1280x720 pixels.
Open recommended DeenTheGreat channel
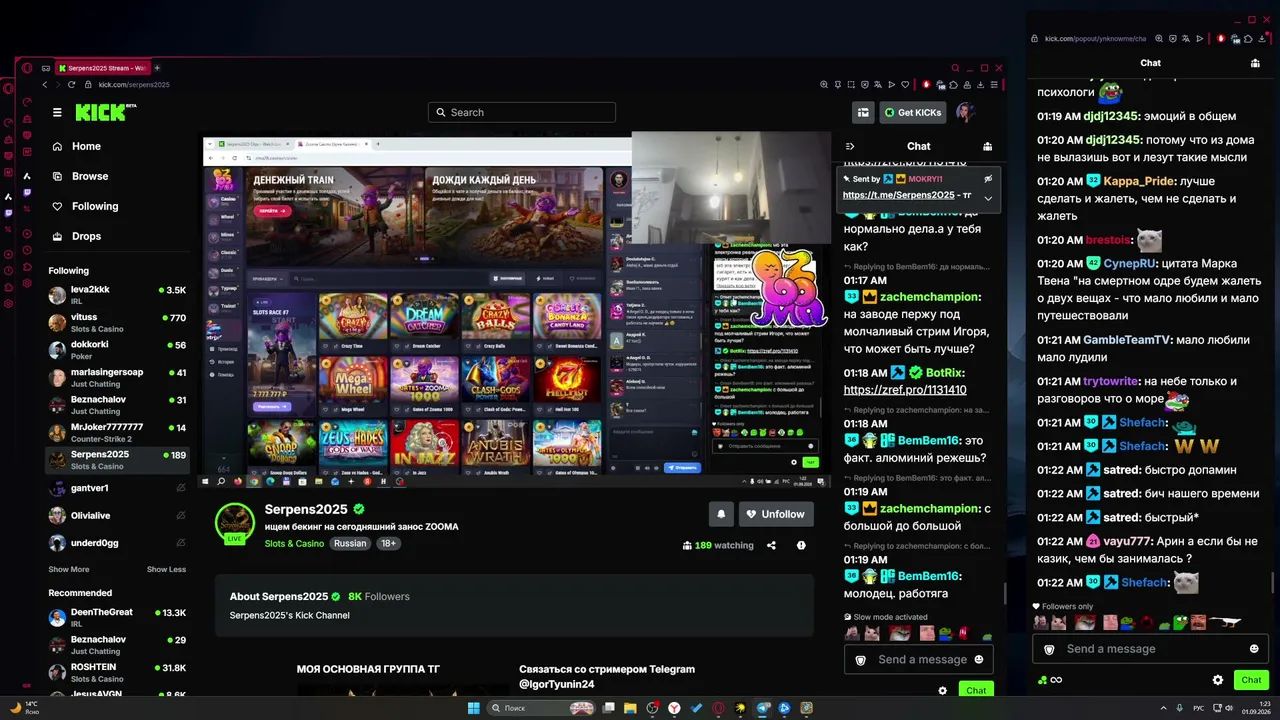[117, 617]
